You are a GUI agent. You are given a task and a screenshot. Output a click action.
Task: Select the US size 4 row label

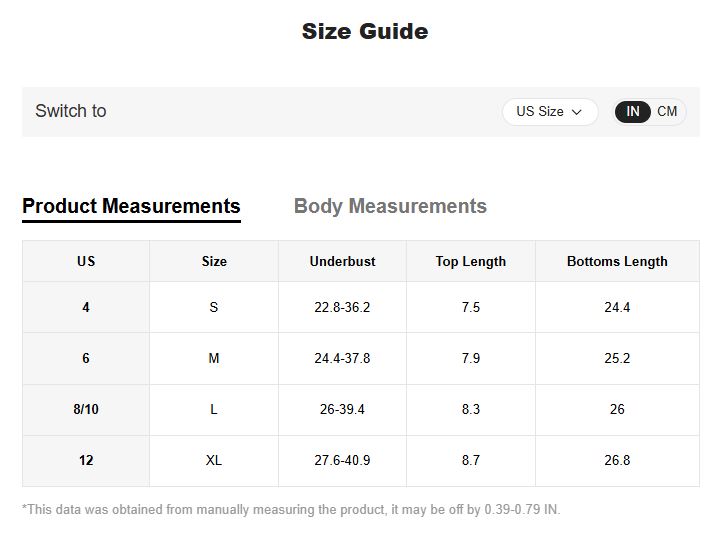[x=86, y=307]
